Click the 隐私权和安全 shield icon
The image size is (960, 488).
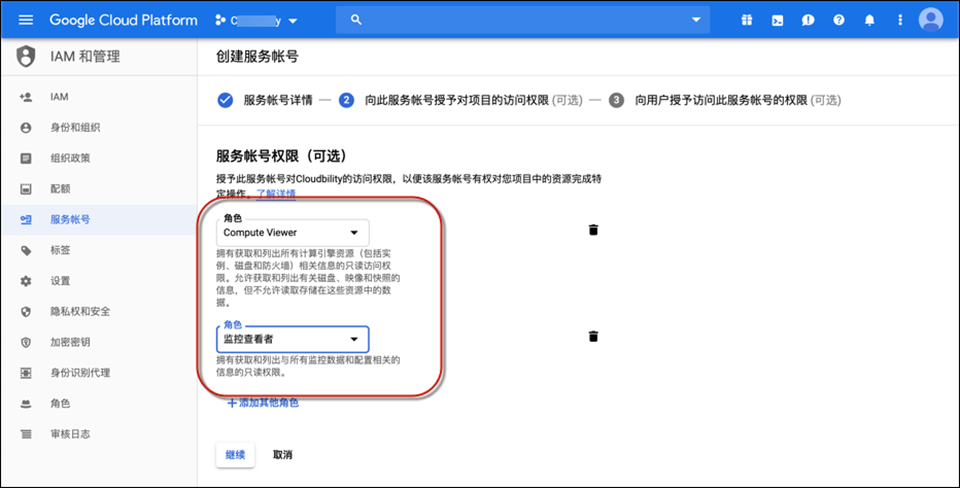pyautogui.click(x=26, y=311)
